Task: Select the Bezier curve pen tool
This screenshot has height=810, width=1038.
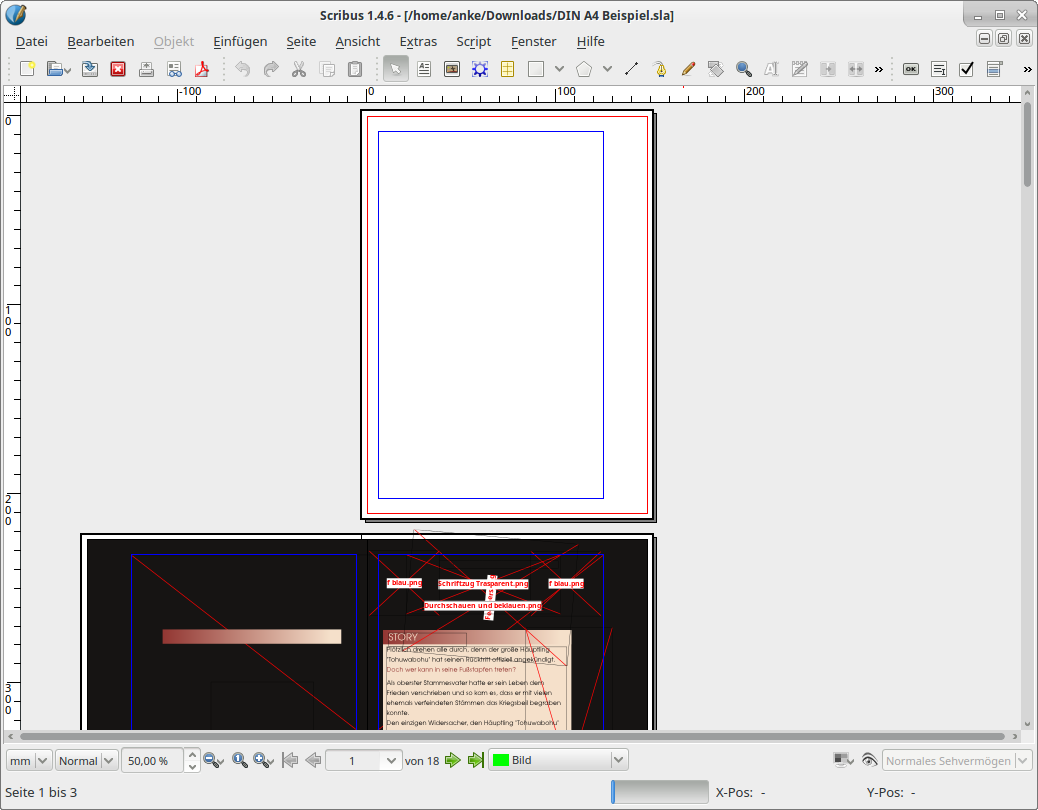Action: coord(660,69)
